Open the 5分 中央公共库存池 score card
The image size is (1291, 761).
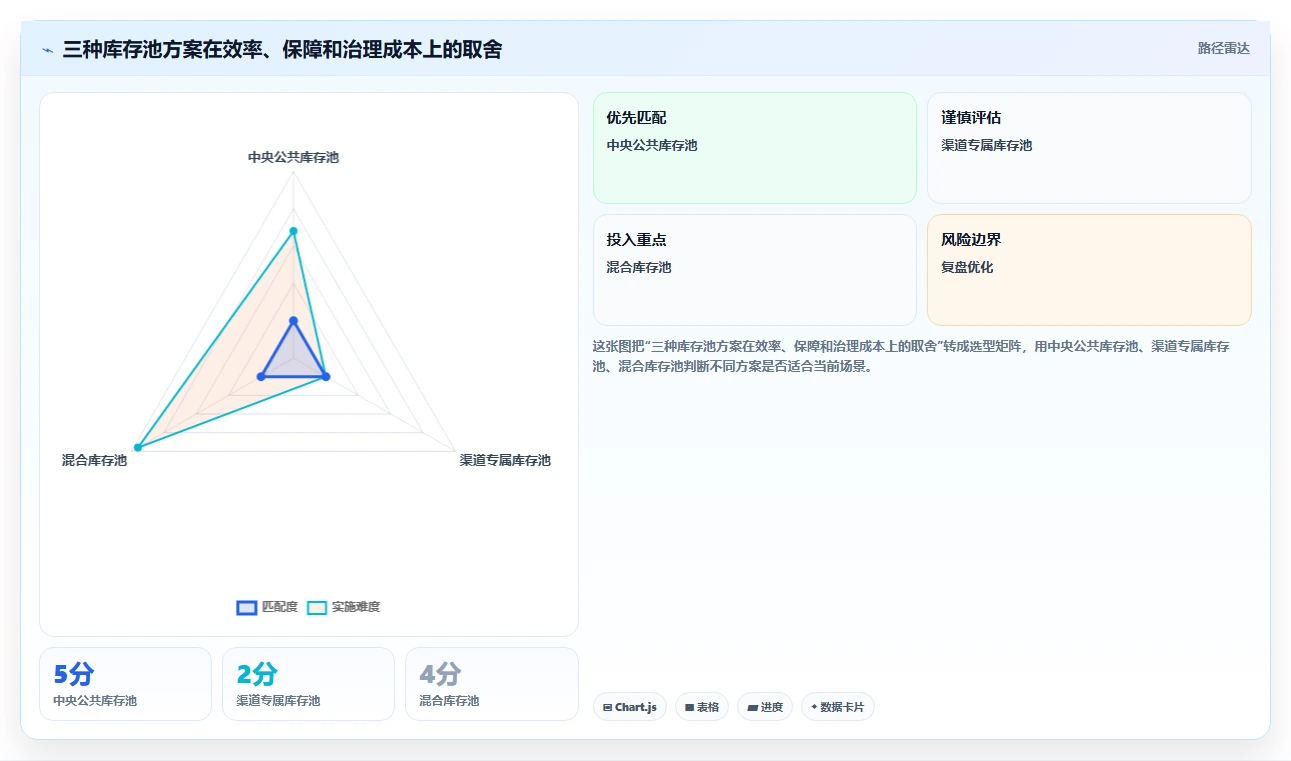pos(125,684)
